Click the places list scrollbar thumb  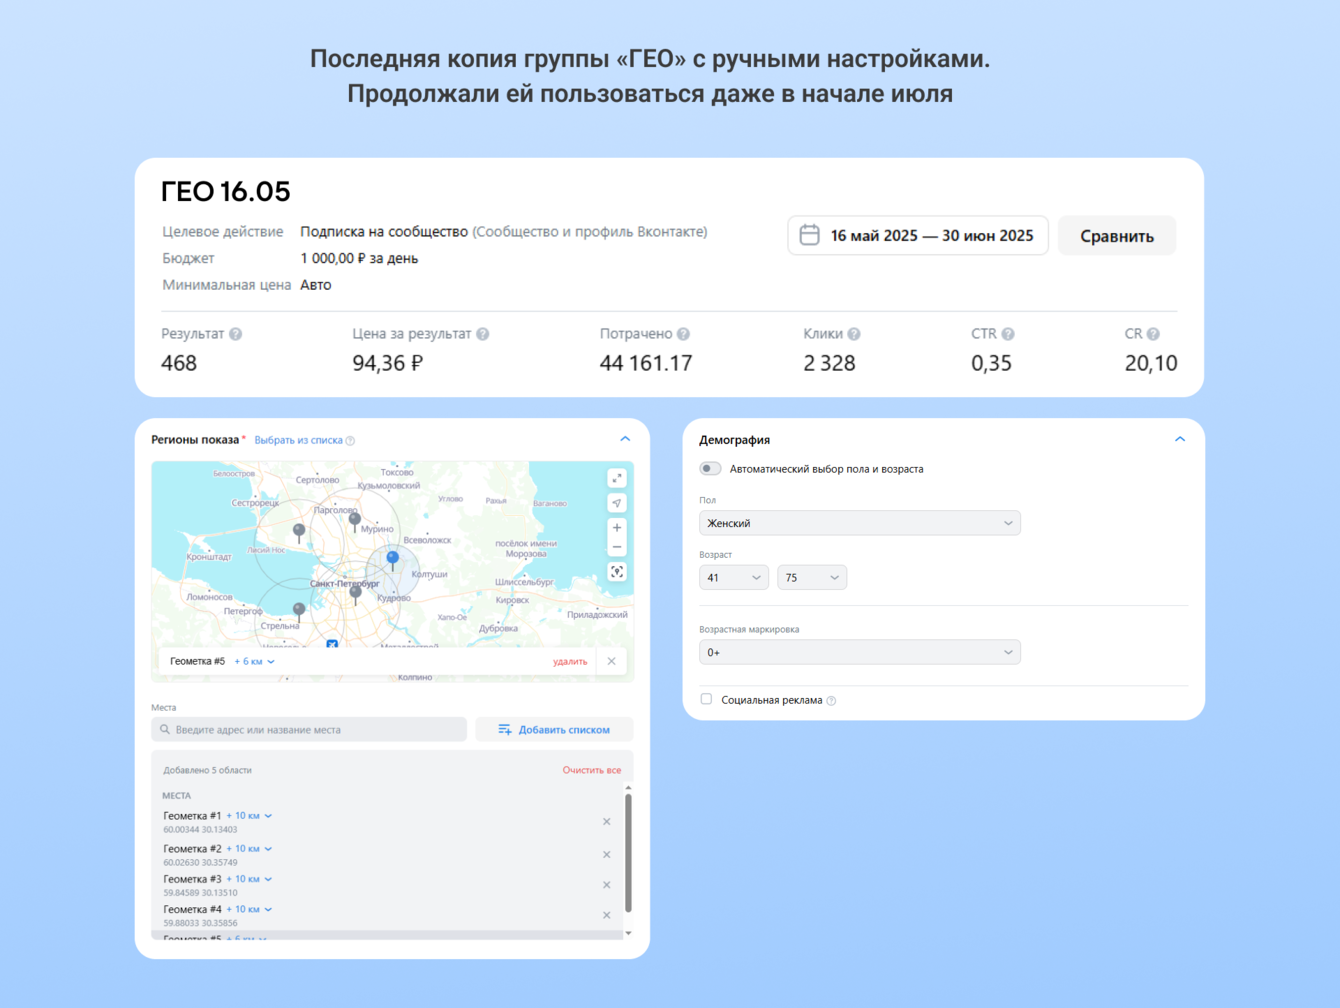tap(628, 853)
